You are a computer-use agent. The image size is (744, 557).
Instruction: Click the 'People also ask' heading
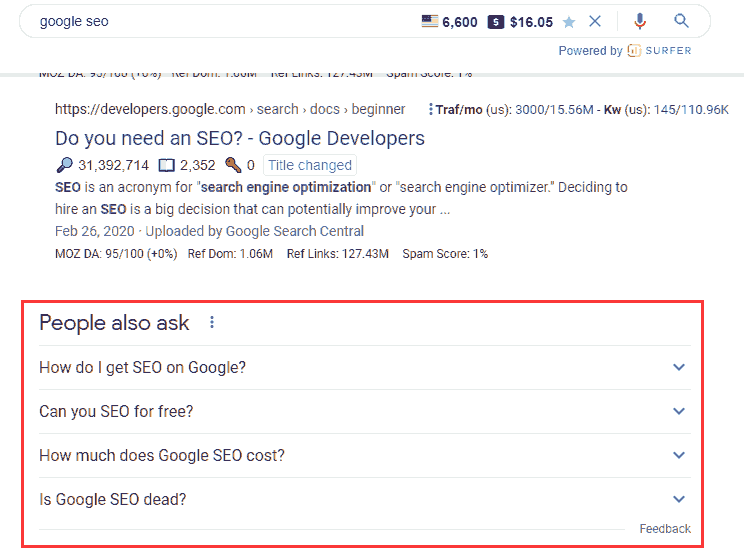click(x=114, y=323)
